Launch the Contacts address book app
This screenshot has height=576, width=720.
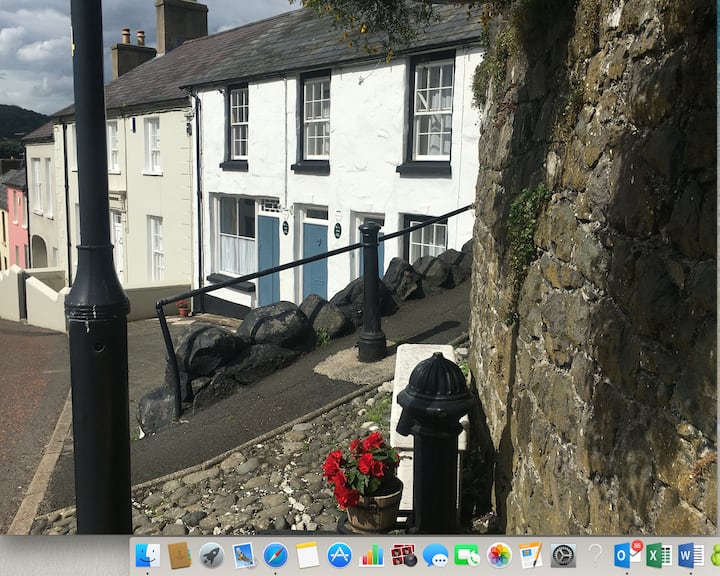pos(179,555)
